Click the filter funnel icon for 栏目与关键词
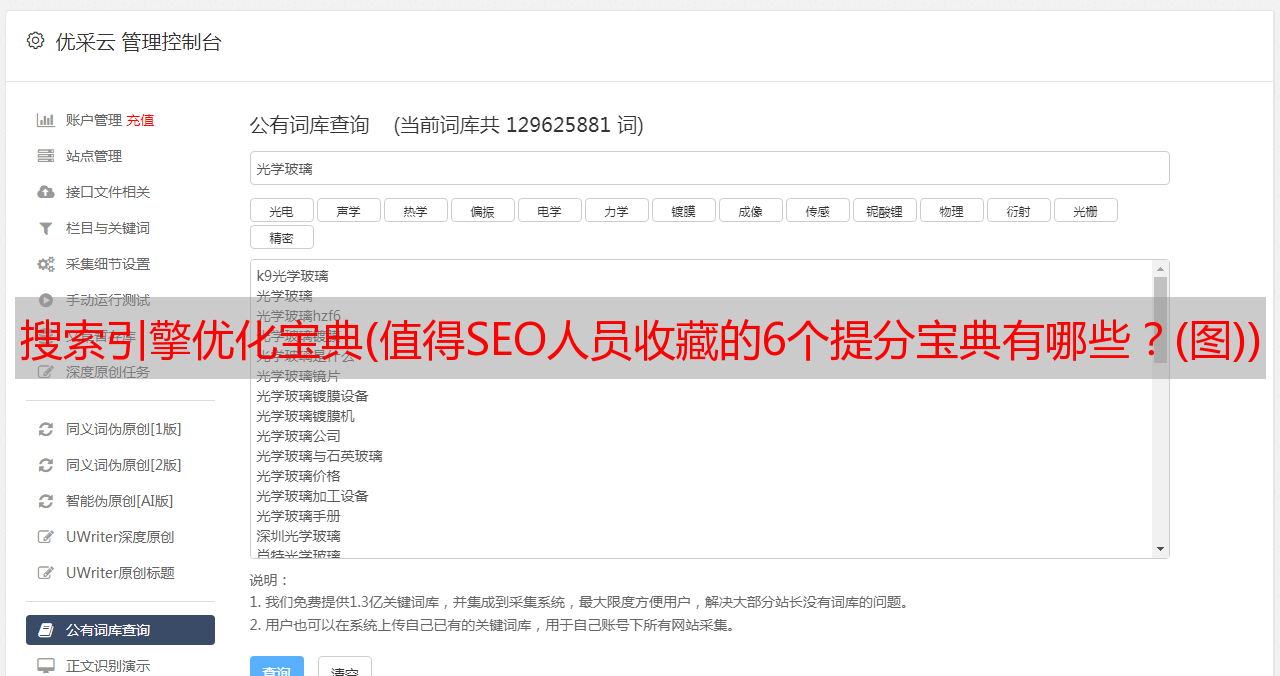Viewport: 1280px width, 676px height. click(46, 228)
